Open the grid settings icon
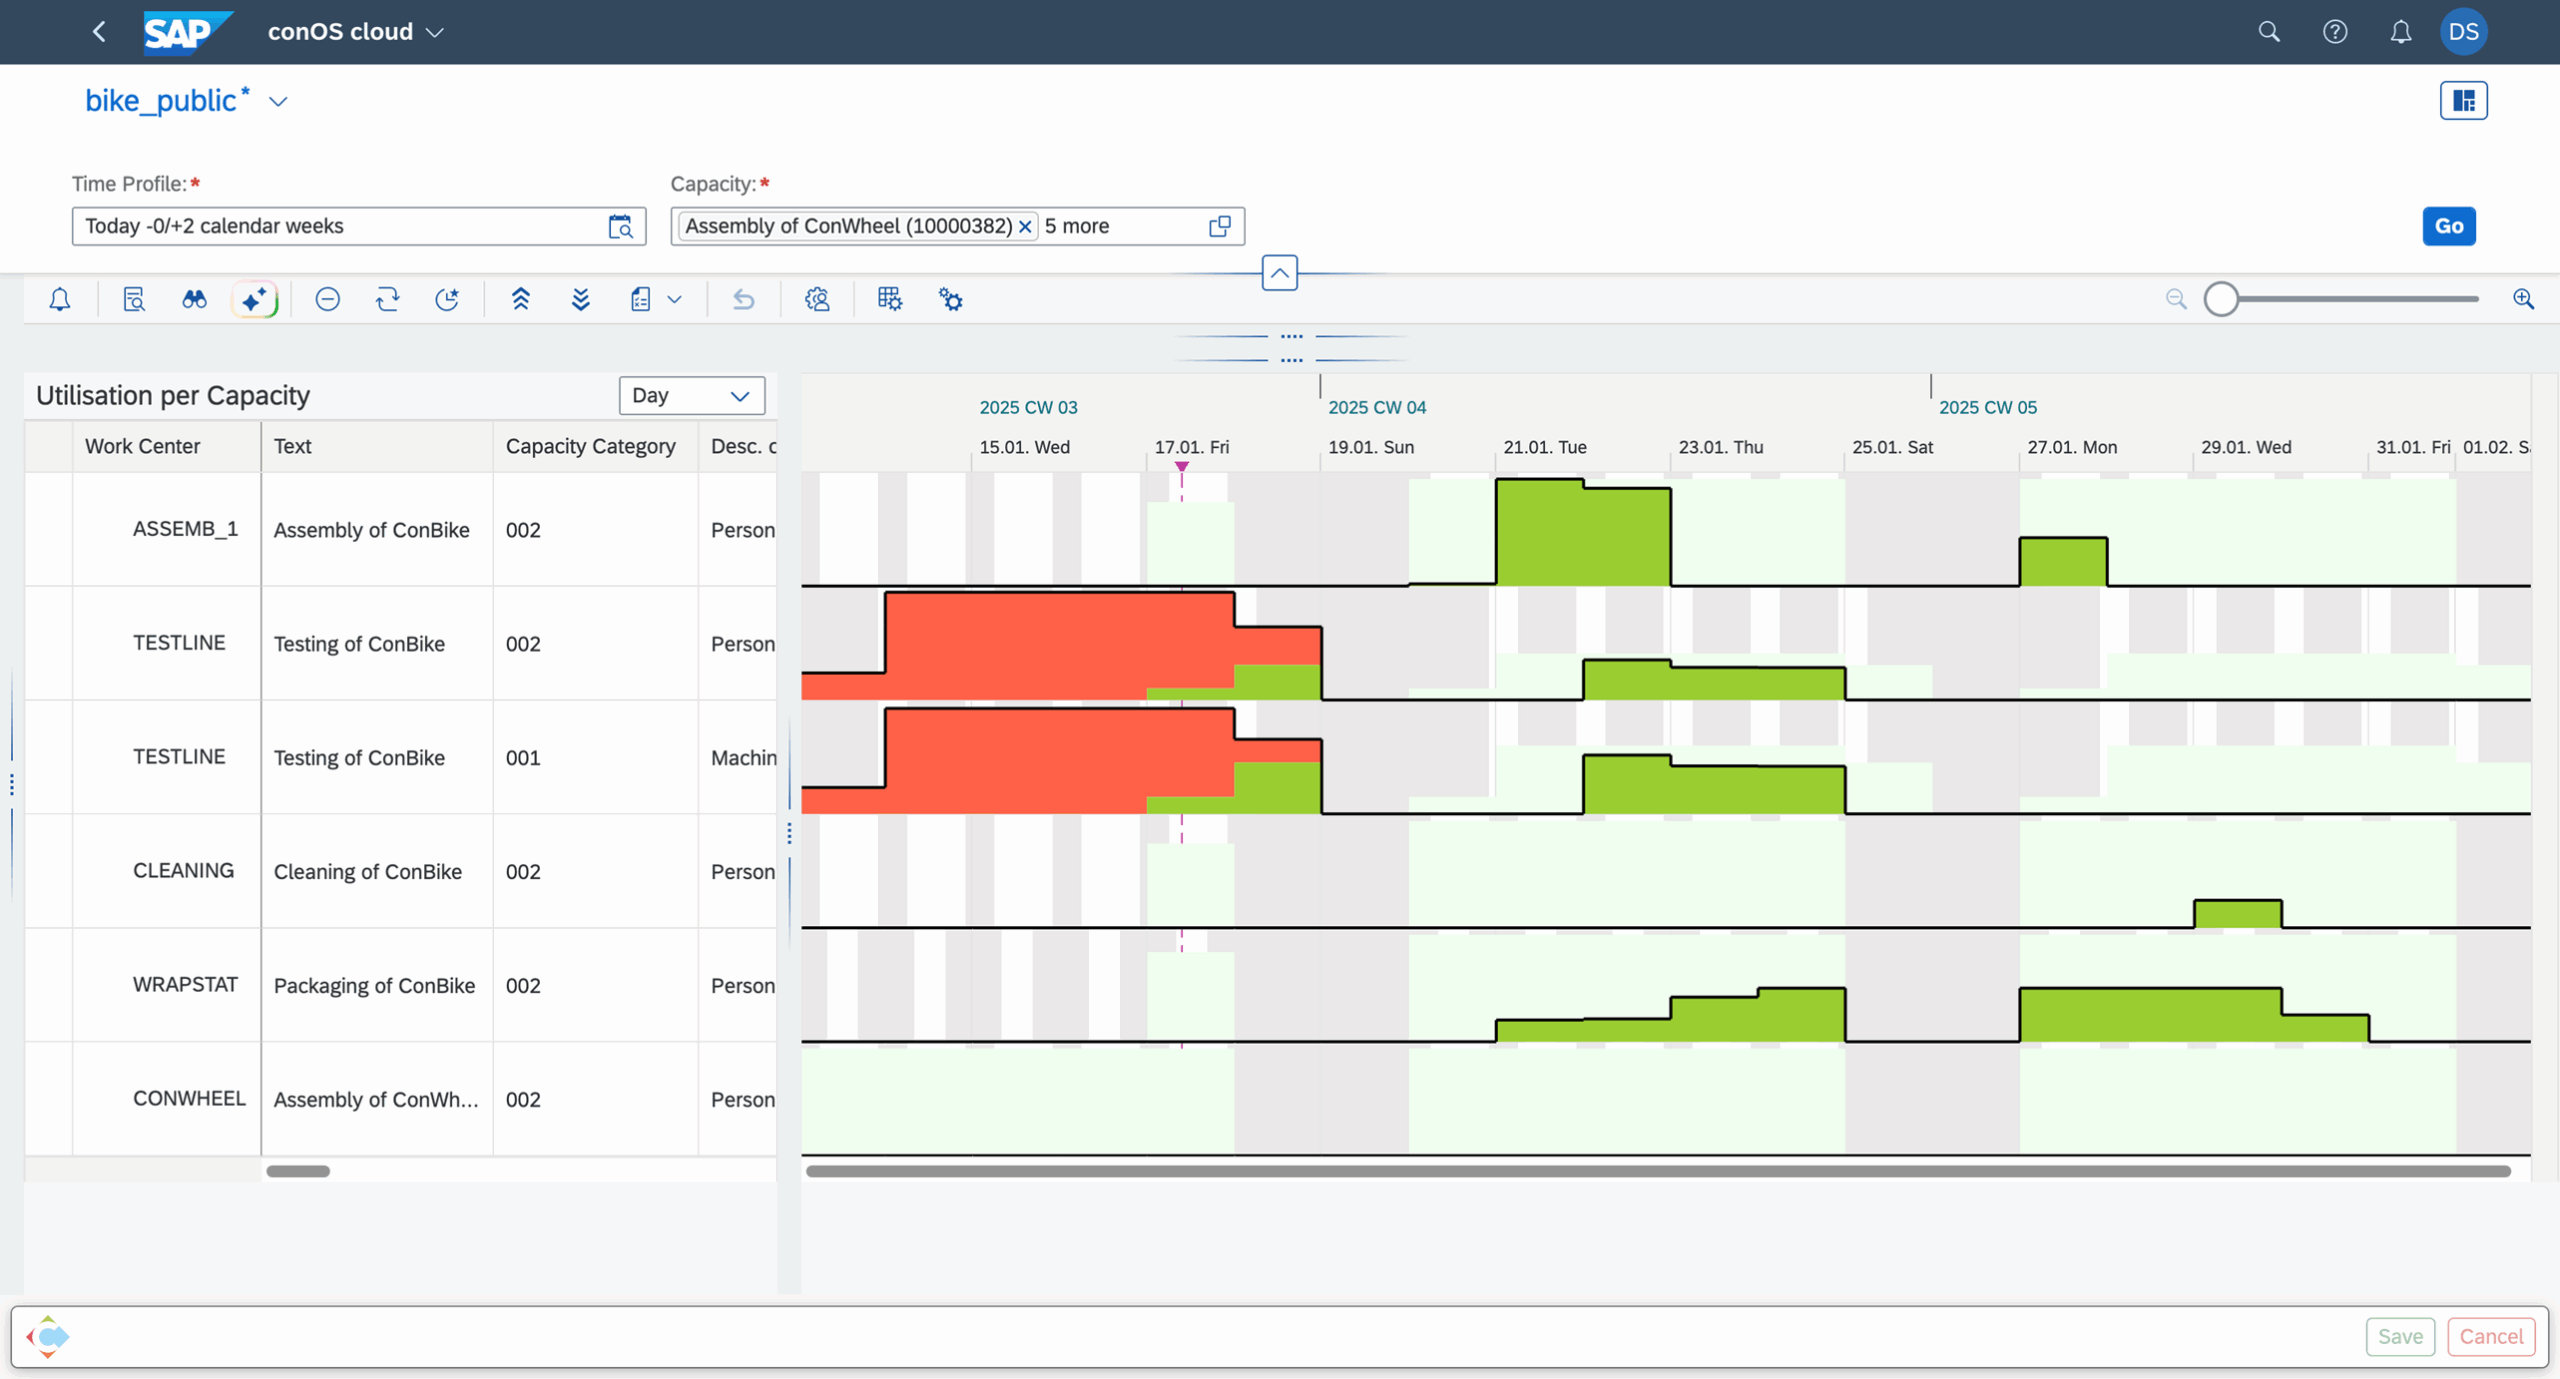Screen dimensions: 2560x1379 click(x=887, y=298)
